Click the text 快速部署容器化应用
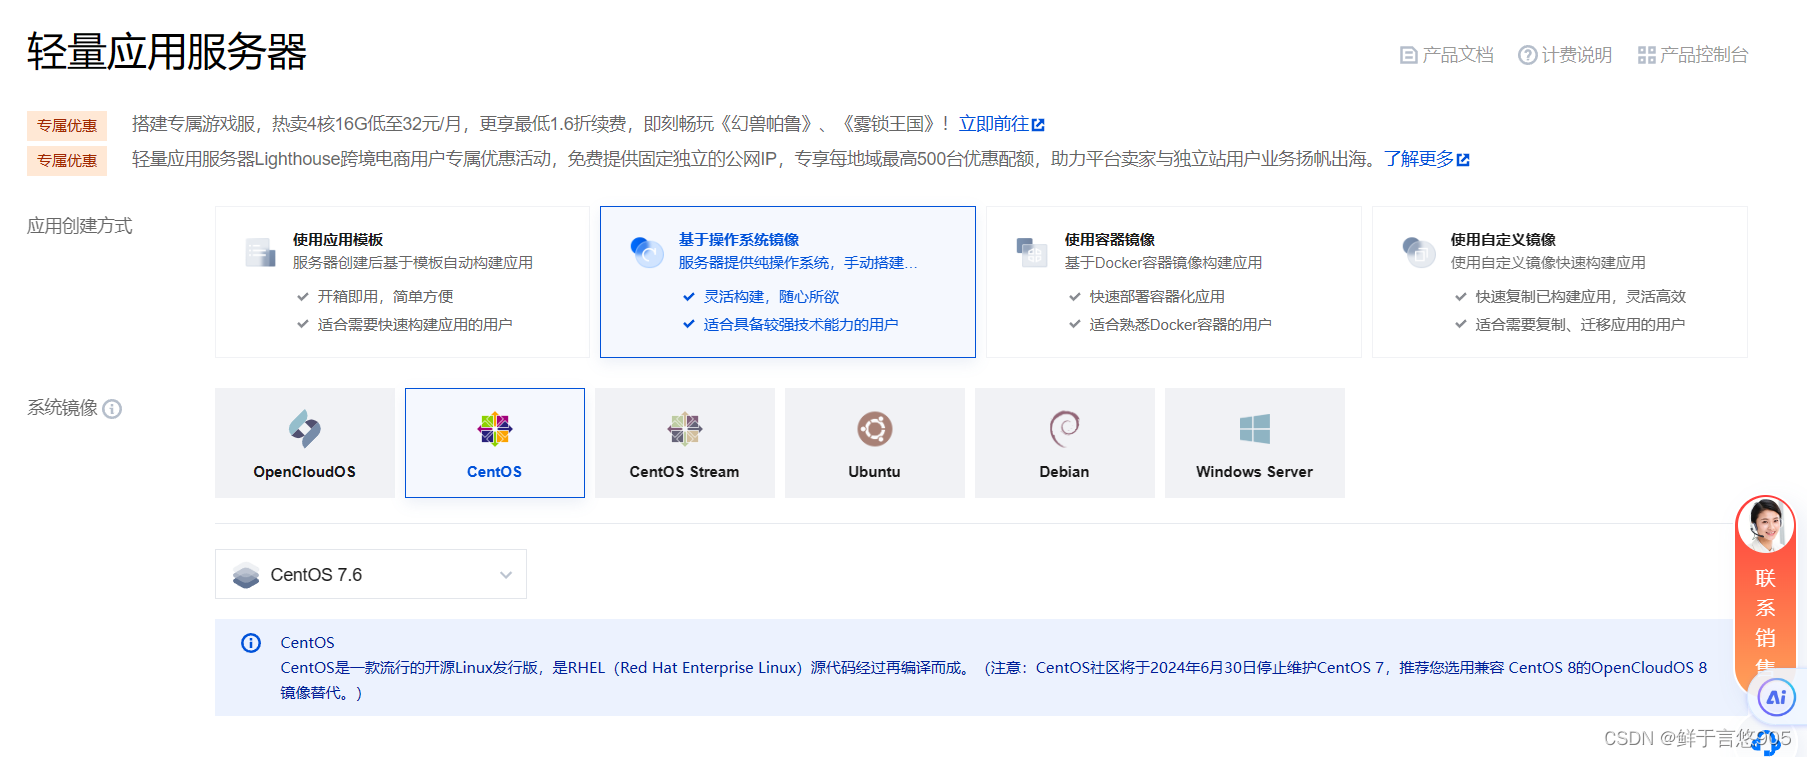 [x=1157, y=297]
